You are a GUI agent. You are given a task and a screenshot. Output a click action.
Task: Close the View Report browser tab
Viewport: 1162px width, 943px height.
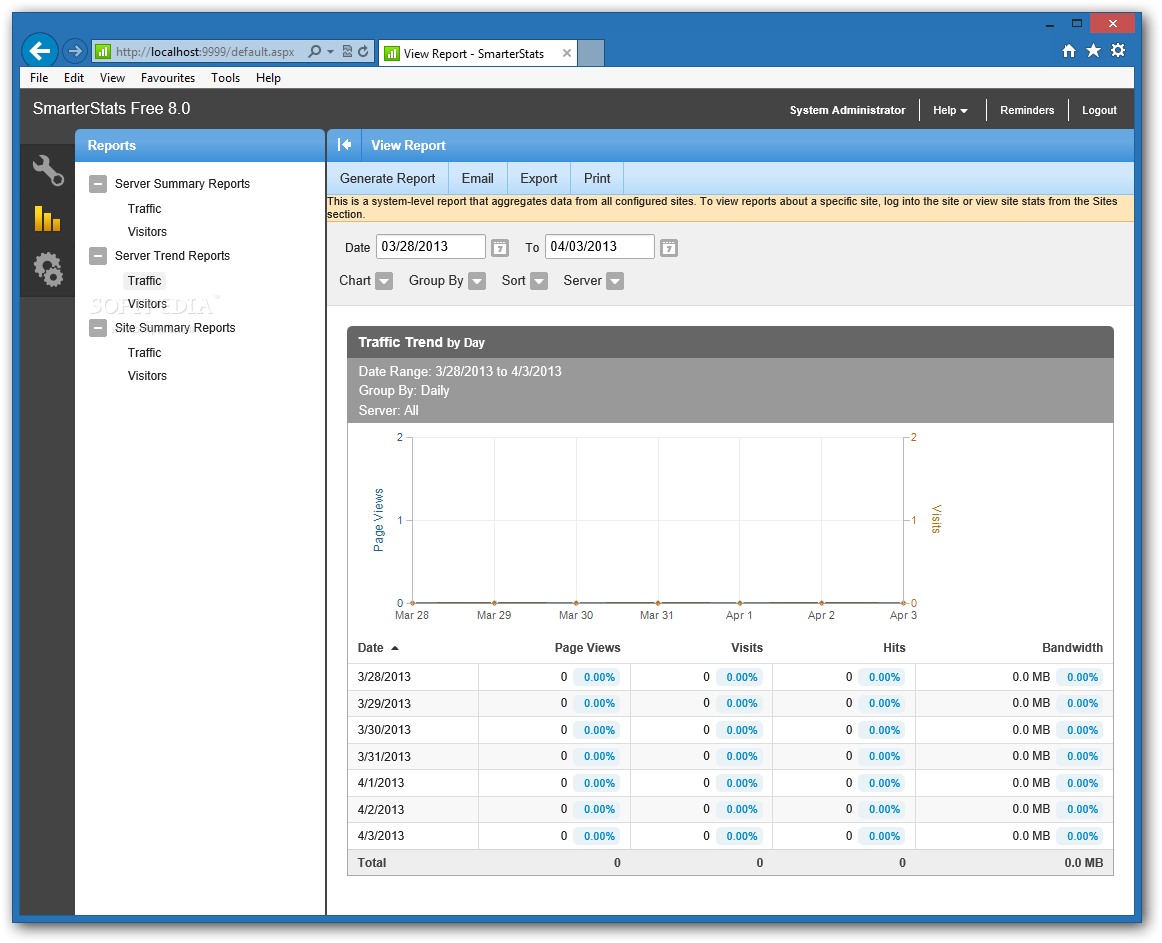(x=567, y=53)
